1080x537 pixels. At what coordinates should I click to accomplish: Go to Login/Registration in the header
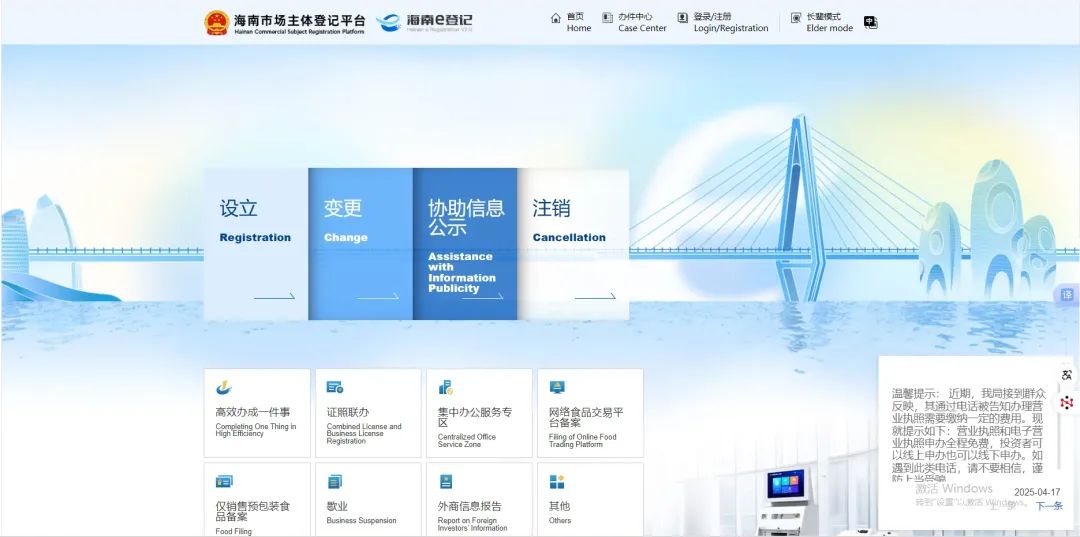click(730, 22)
